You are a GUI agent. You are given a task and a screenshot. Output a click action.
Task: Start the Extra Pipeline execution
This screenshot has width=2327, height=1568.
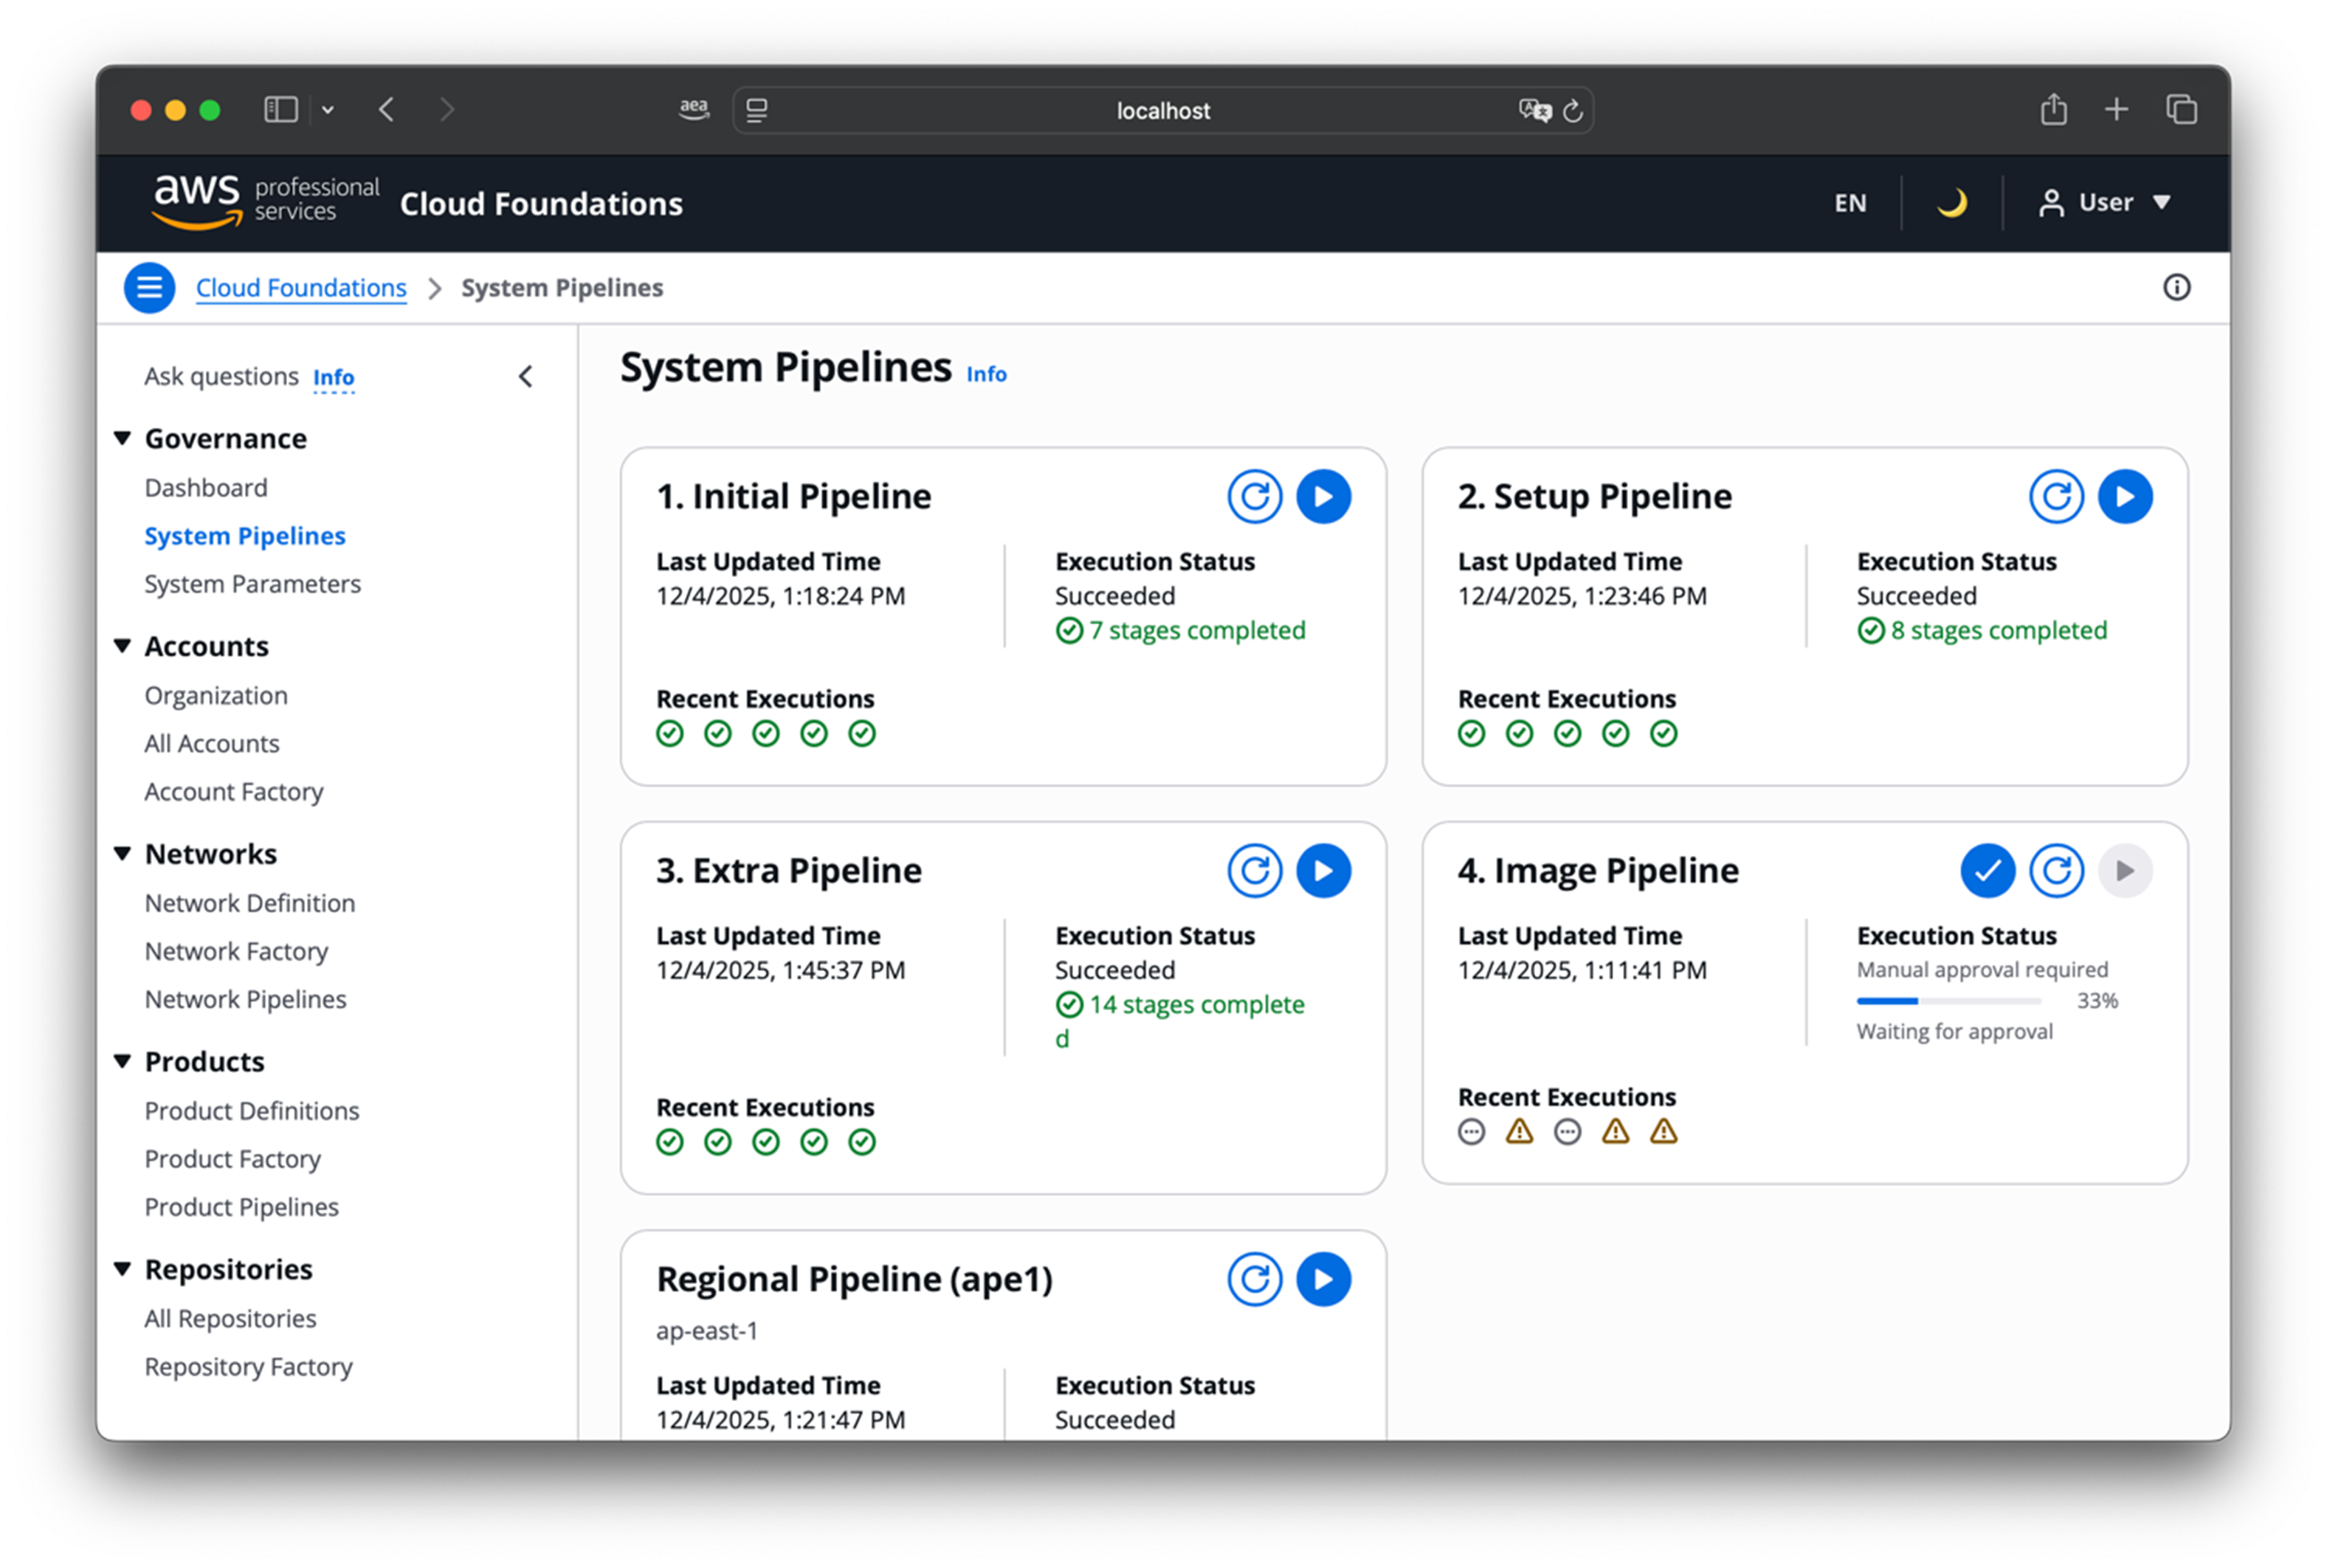1323,870
